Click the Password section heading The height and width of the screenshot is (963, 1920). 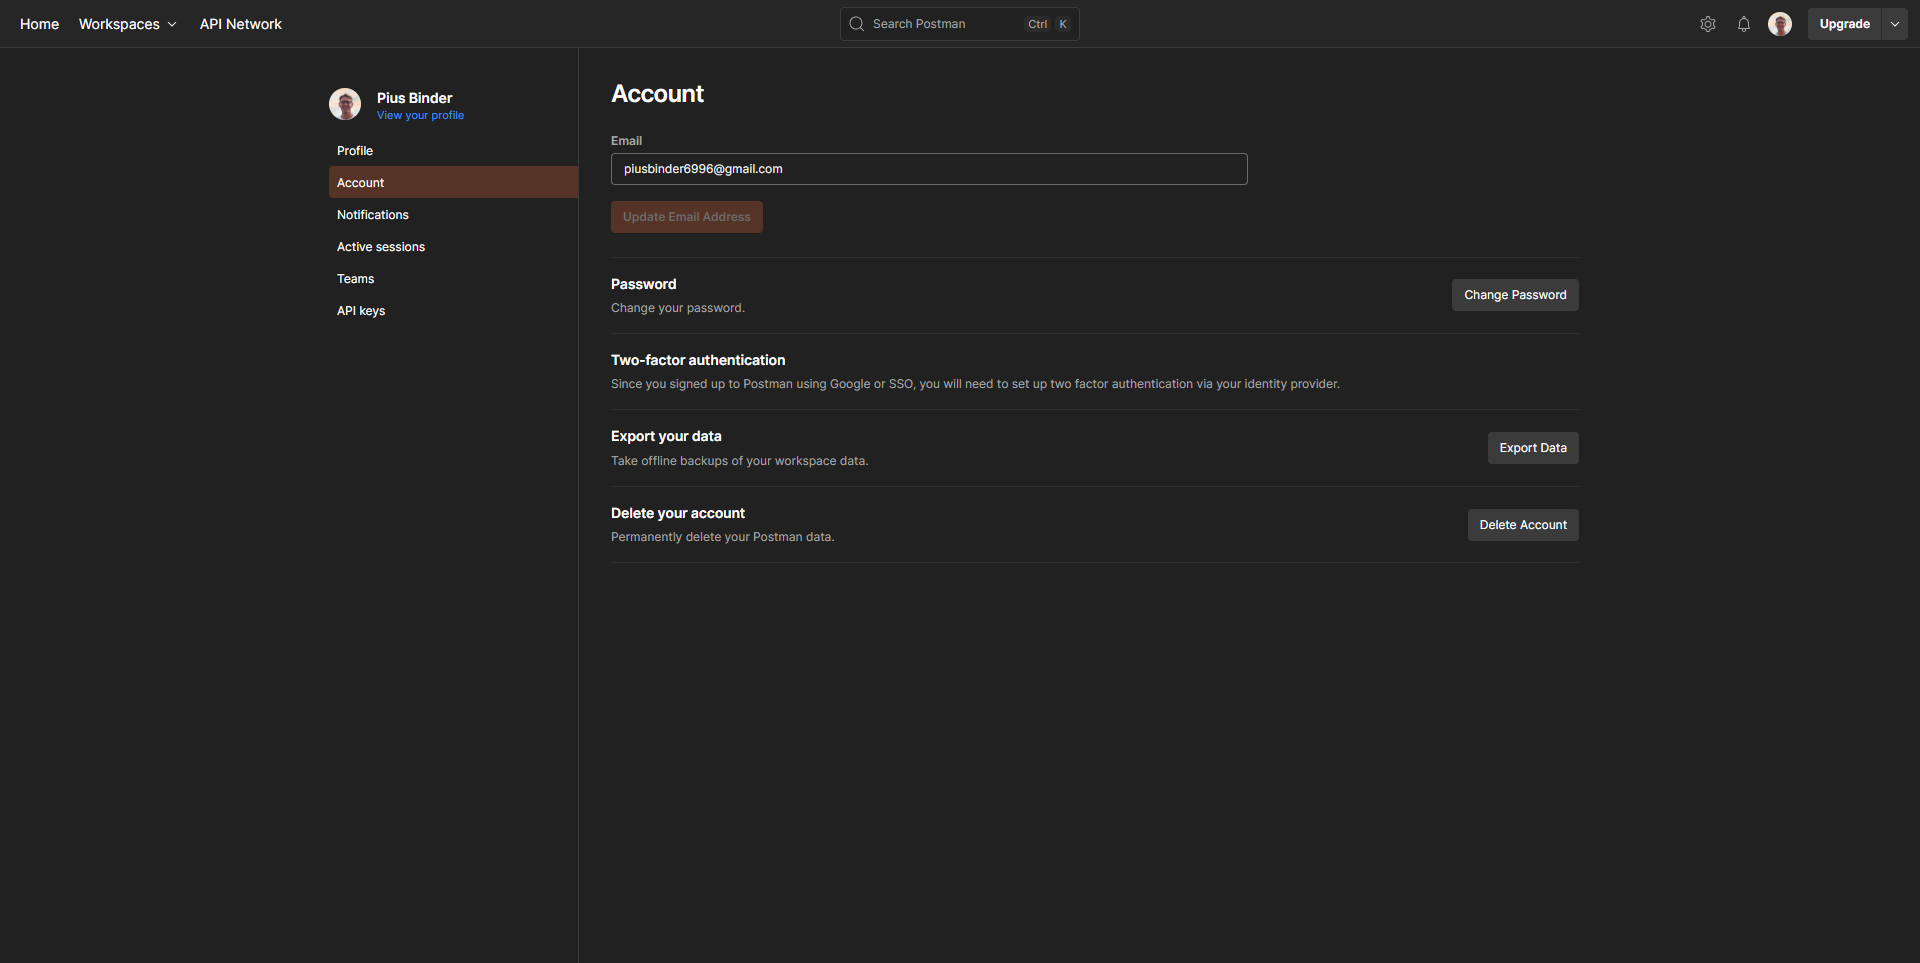[643, 284]
